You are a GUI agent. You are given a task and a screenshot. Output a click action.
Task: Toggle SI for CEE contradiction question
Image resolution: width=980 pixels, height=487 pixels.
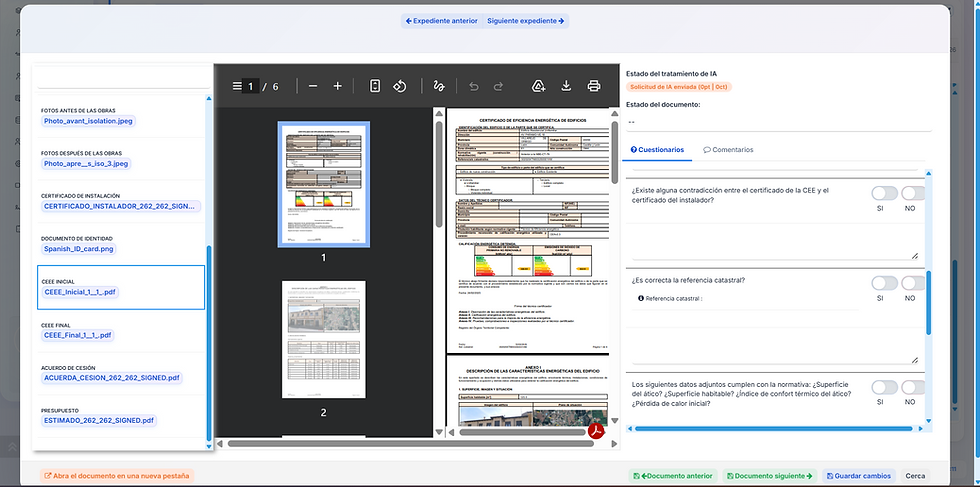[x=884, y=193]
